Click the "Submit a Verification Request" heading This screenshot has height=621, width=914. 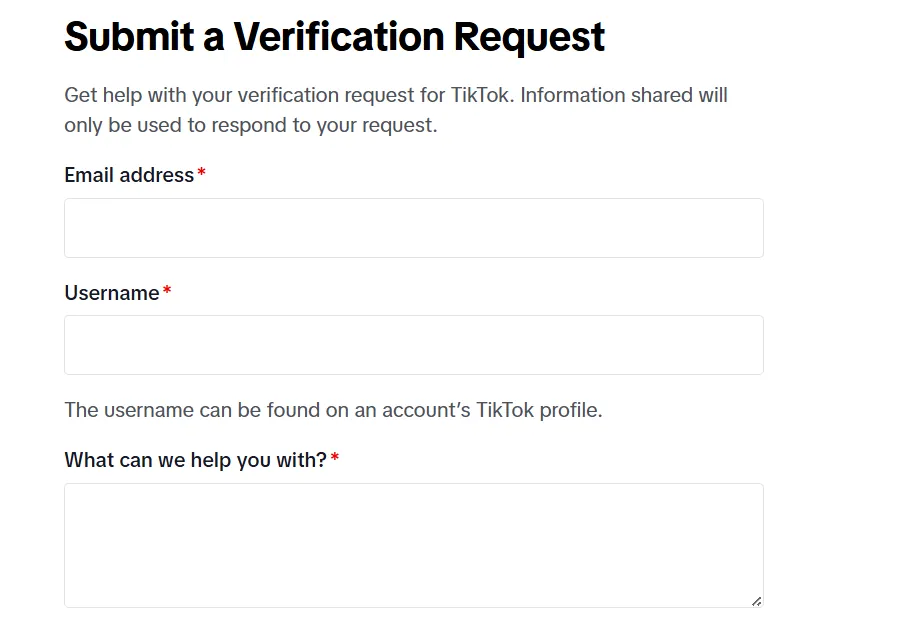[334, 37]
